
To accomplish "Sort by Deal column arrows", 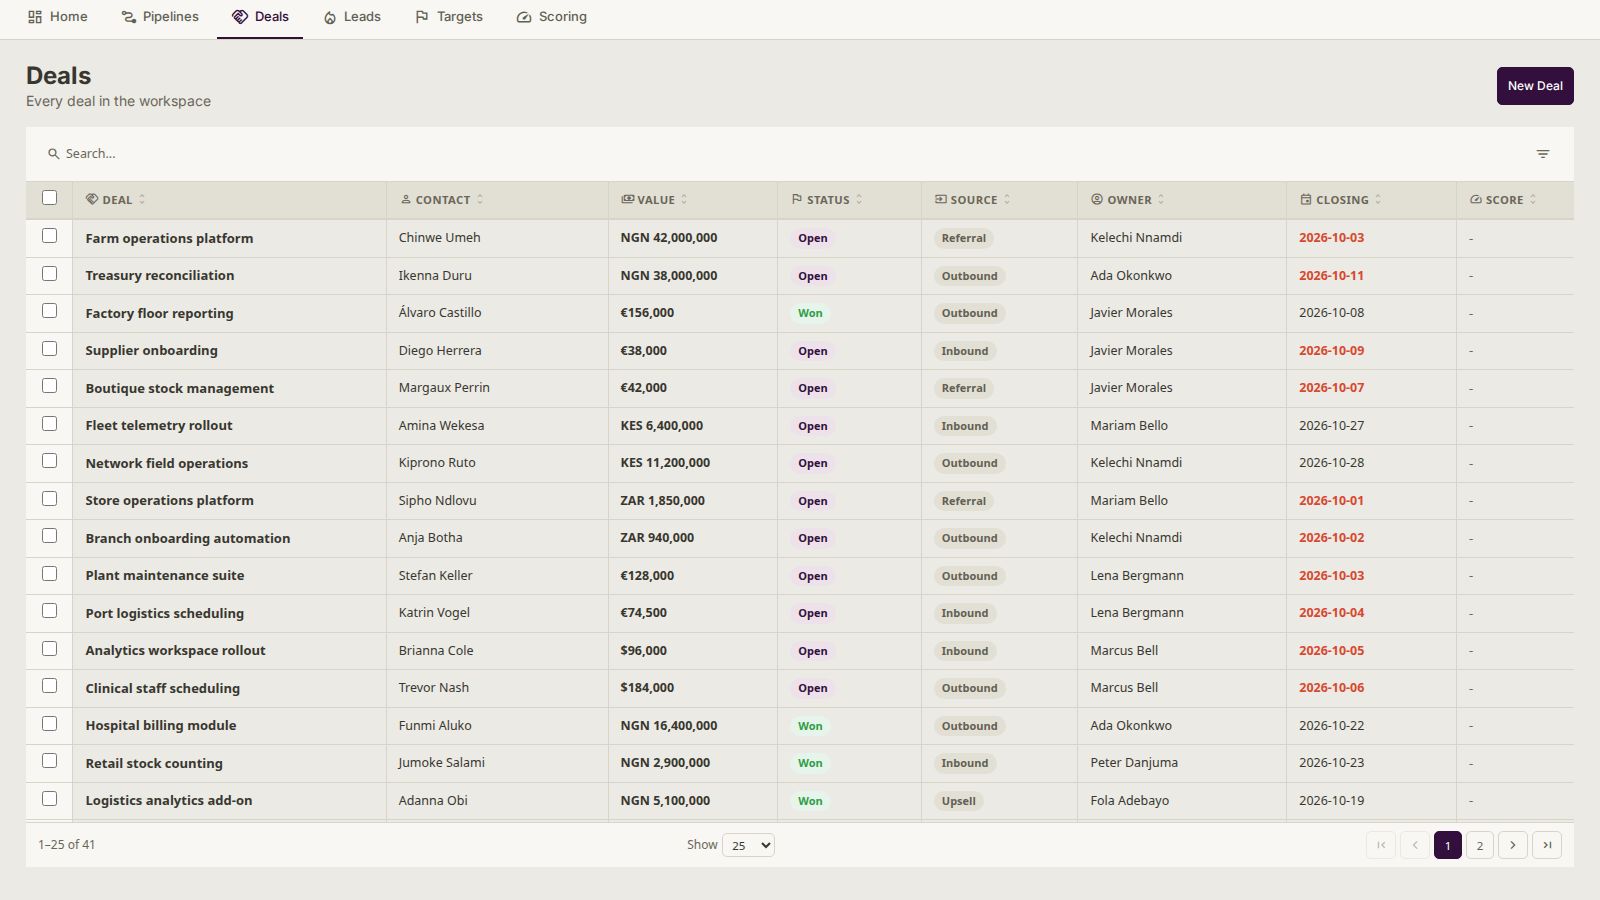I will (142, 200).
